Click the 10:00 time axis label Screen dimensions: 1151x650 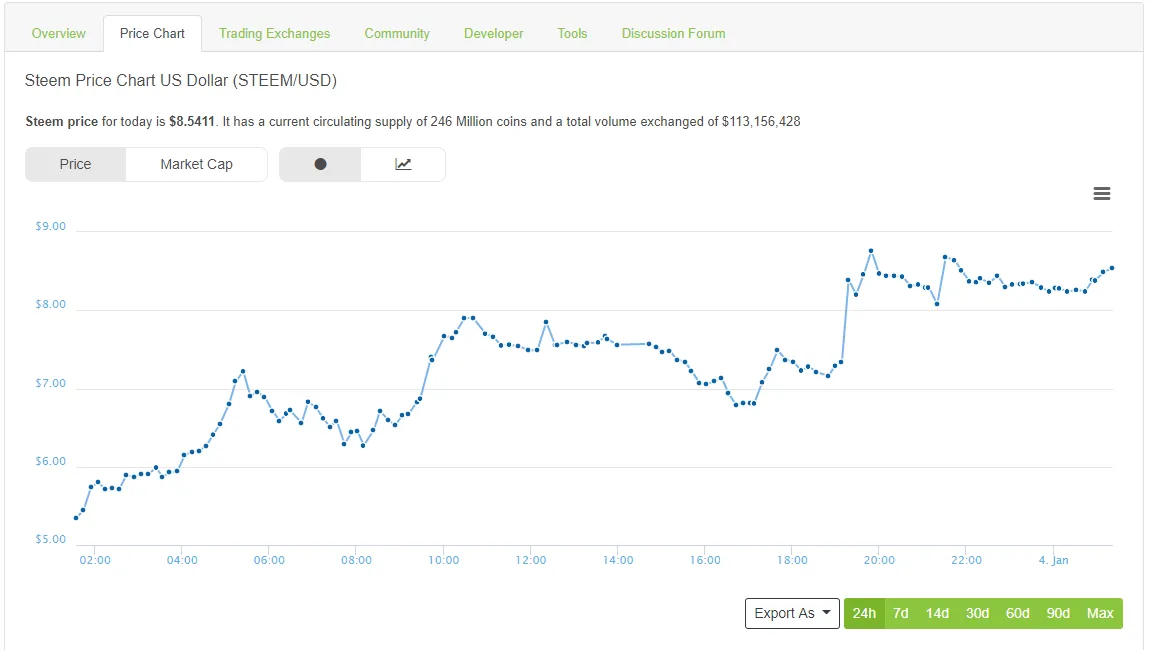pyautogui.click(x=443, y=560)
